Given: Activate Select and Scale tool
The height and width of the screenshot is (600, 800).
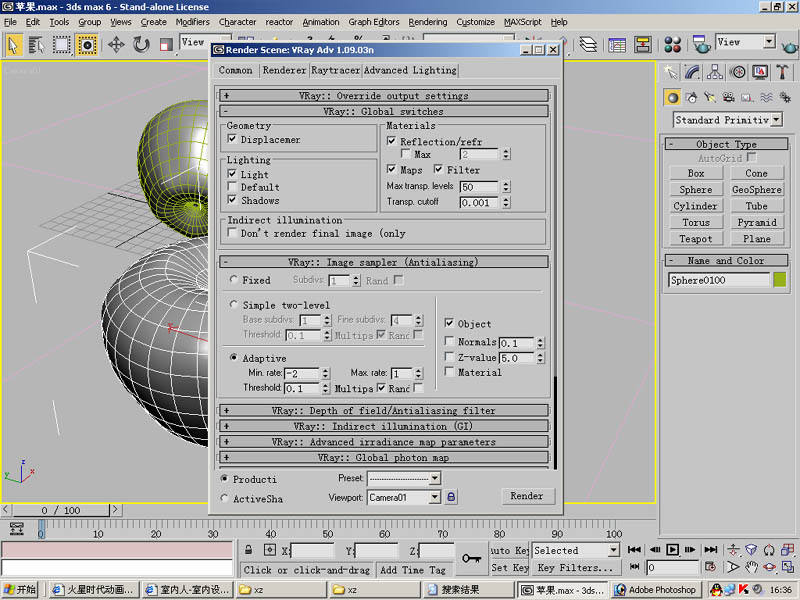Looking at the screenshot, I should pyautogui.click(x=166, y=45).
